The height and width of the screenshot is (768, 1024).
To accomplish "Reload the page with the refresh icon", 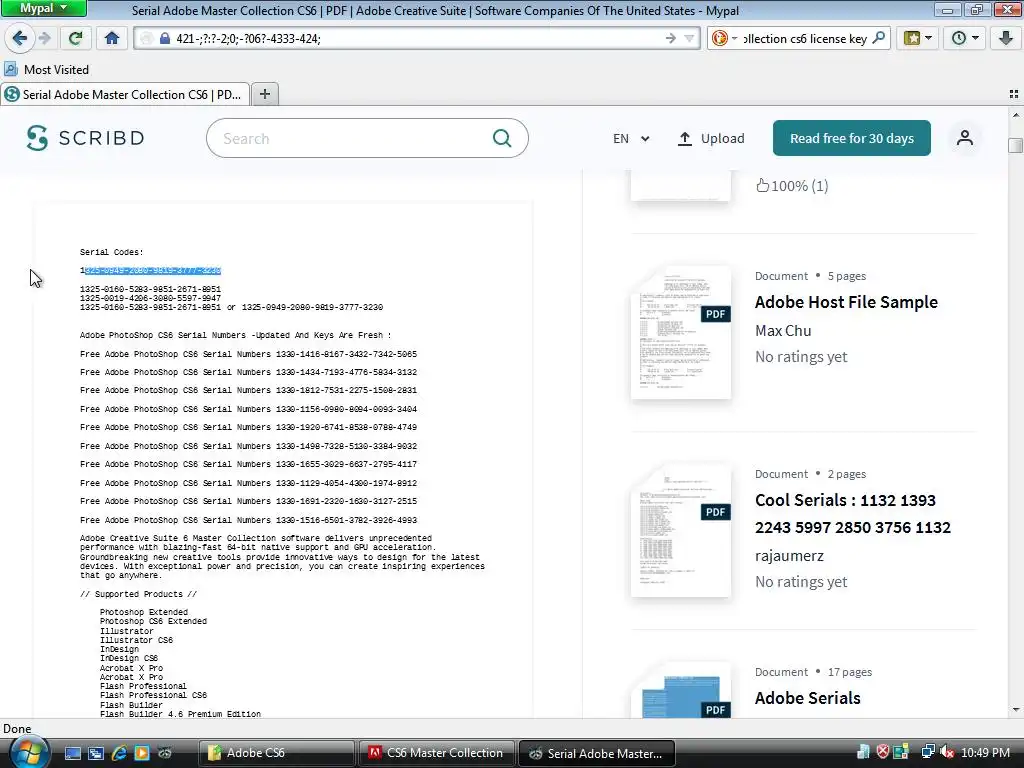I will [x=75, y=38].
